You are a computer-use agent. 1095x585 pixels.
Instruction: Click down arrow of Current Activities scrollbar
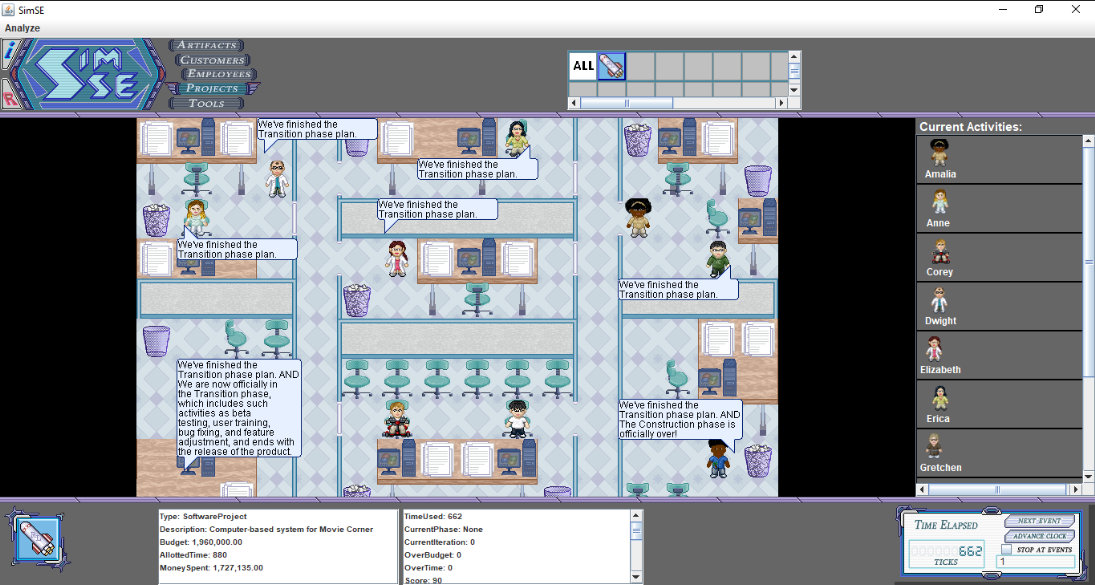tap(1088, 475)
